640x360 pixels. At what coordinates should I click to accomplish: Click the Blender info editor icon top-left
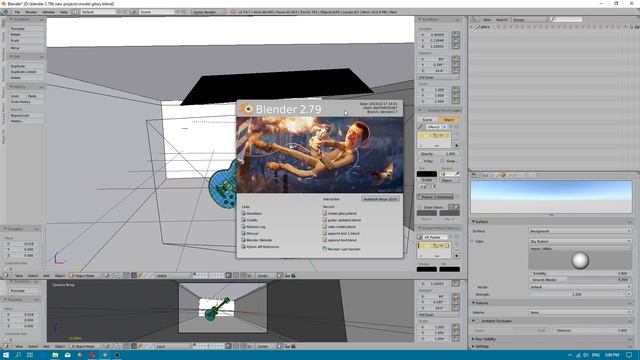6,12
